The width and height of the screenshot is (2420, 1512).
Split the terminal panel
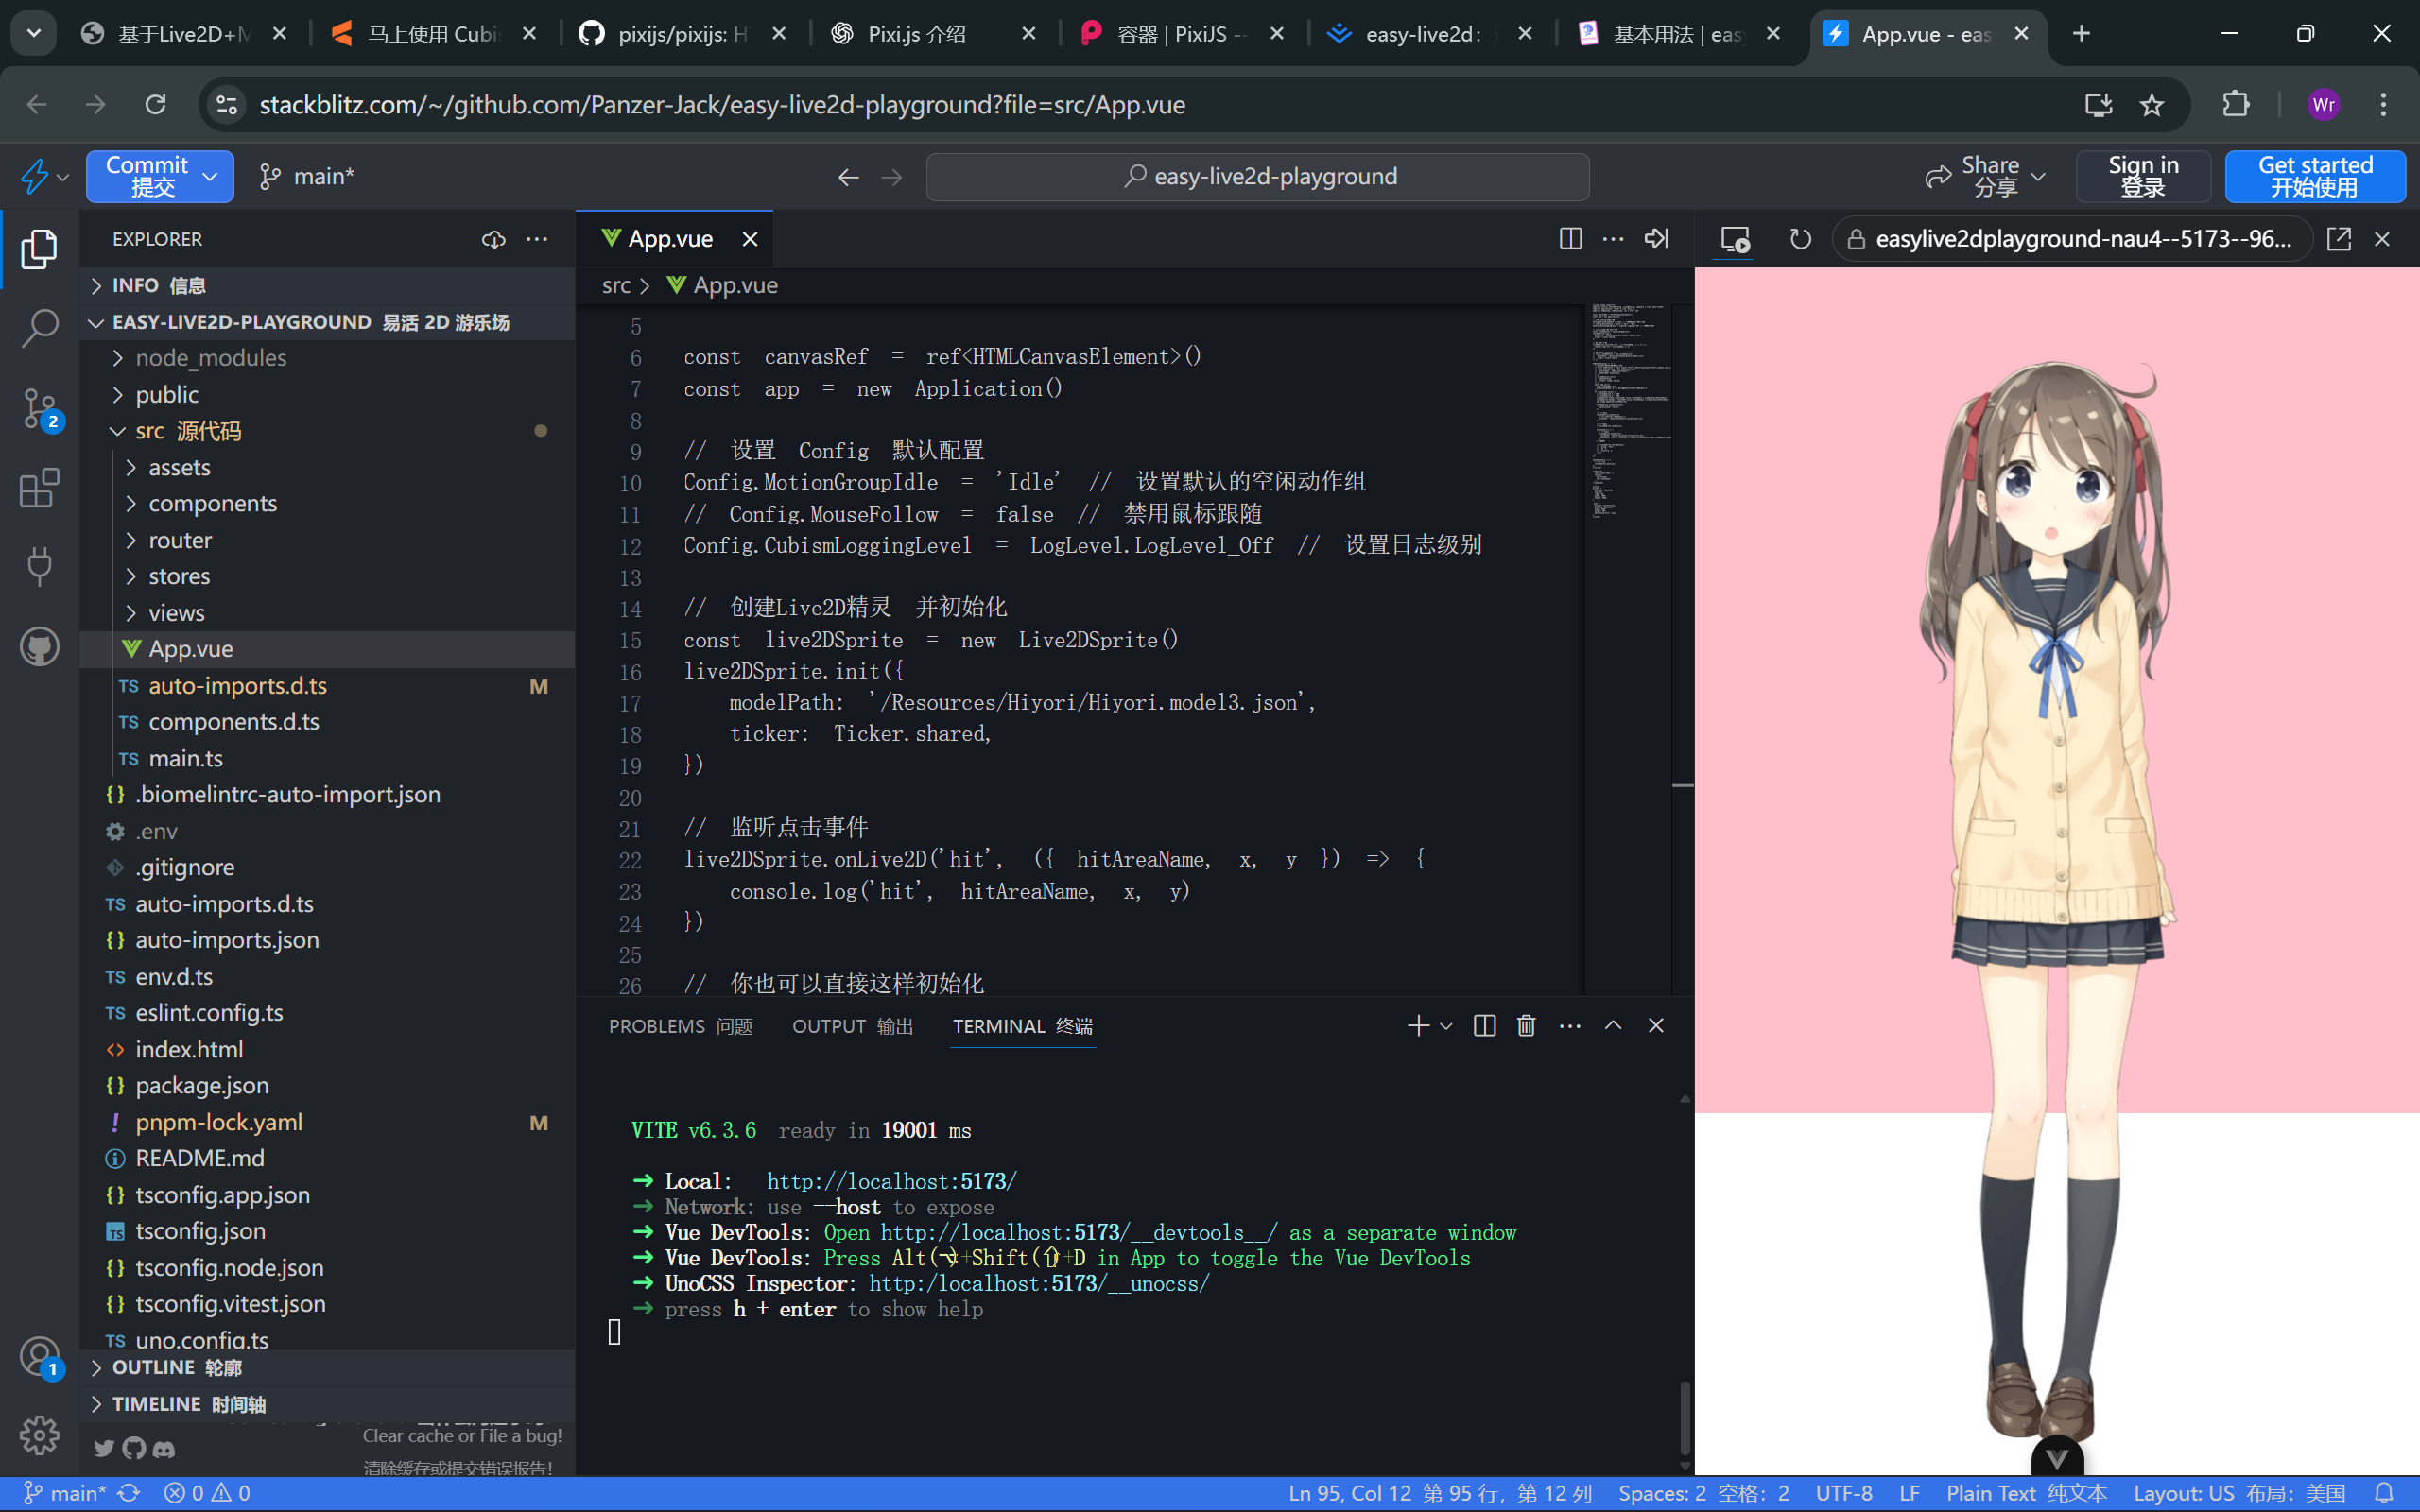point(1484,1026)
